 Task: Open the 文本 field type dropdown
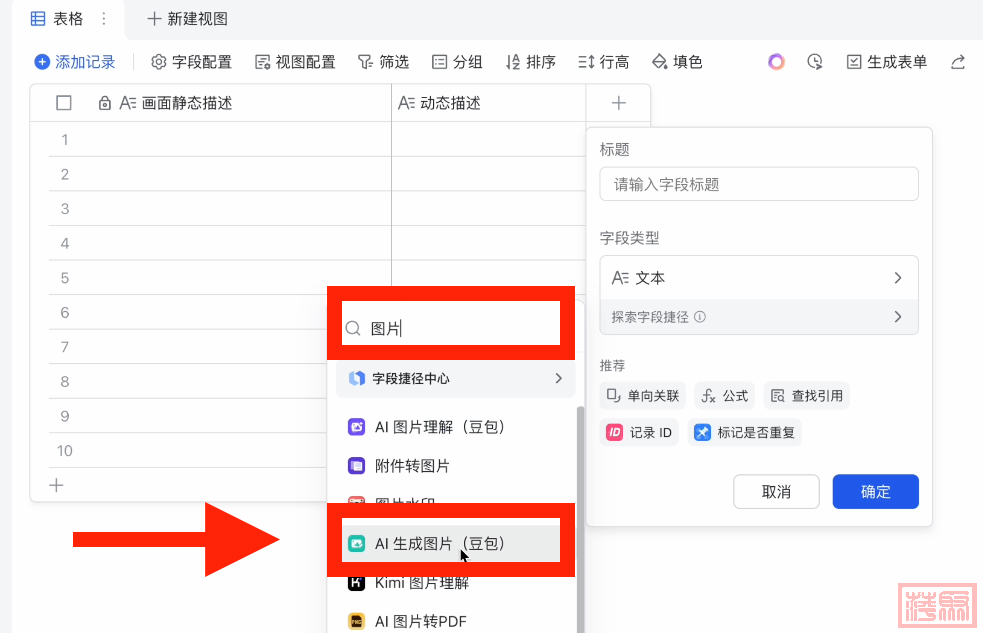(x=758, y=278)
